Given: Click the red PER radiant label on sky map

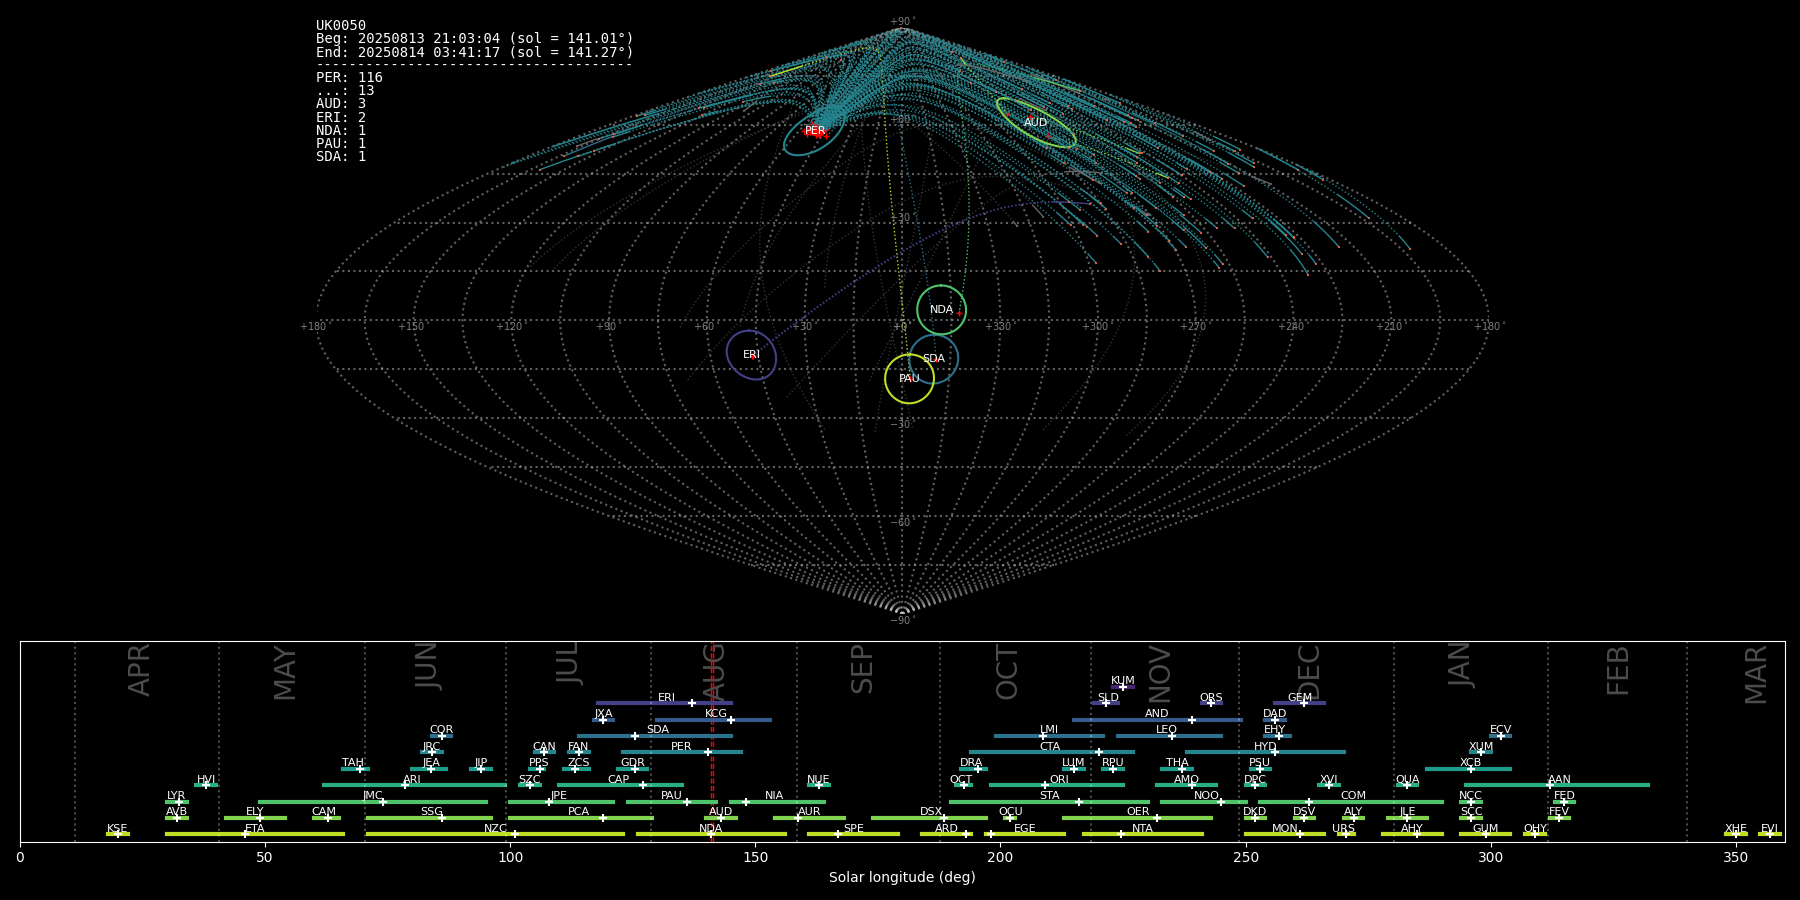Looking at the screenshot, I should [815, 131].
